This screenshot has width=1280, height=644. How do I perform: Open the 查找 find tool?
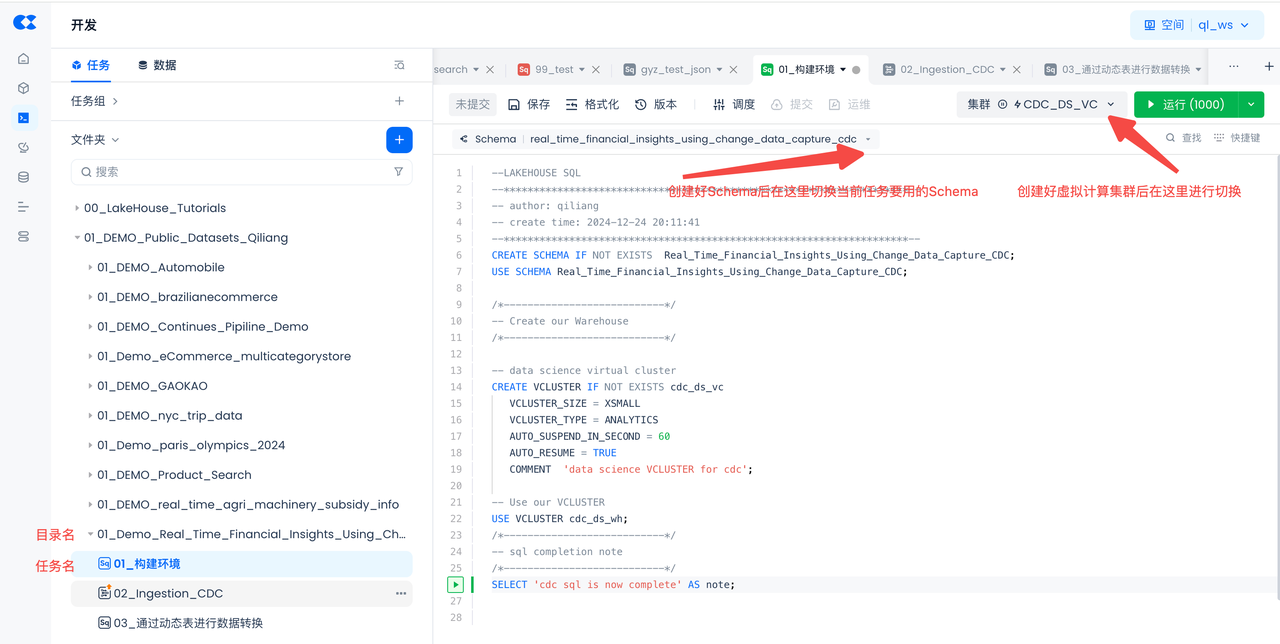coord(1184,138)
